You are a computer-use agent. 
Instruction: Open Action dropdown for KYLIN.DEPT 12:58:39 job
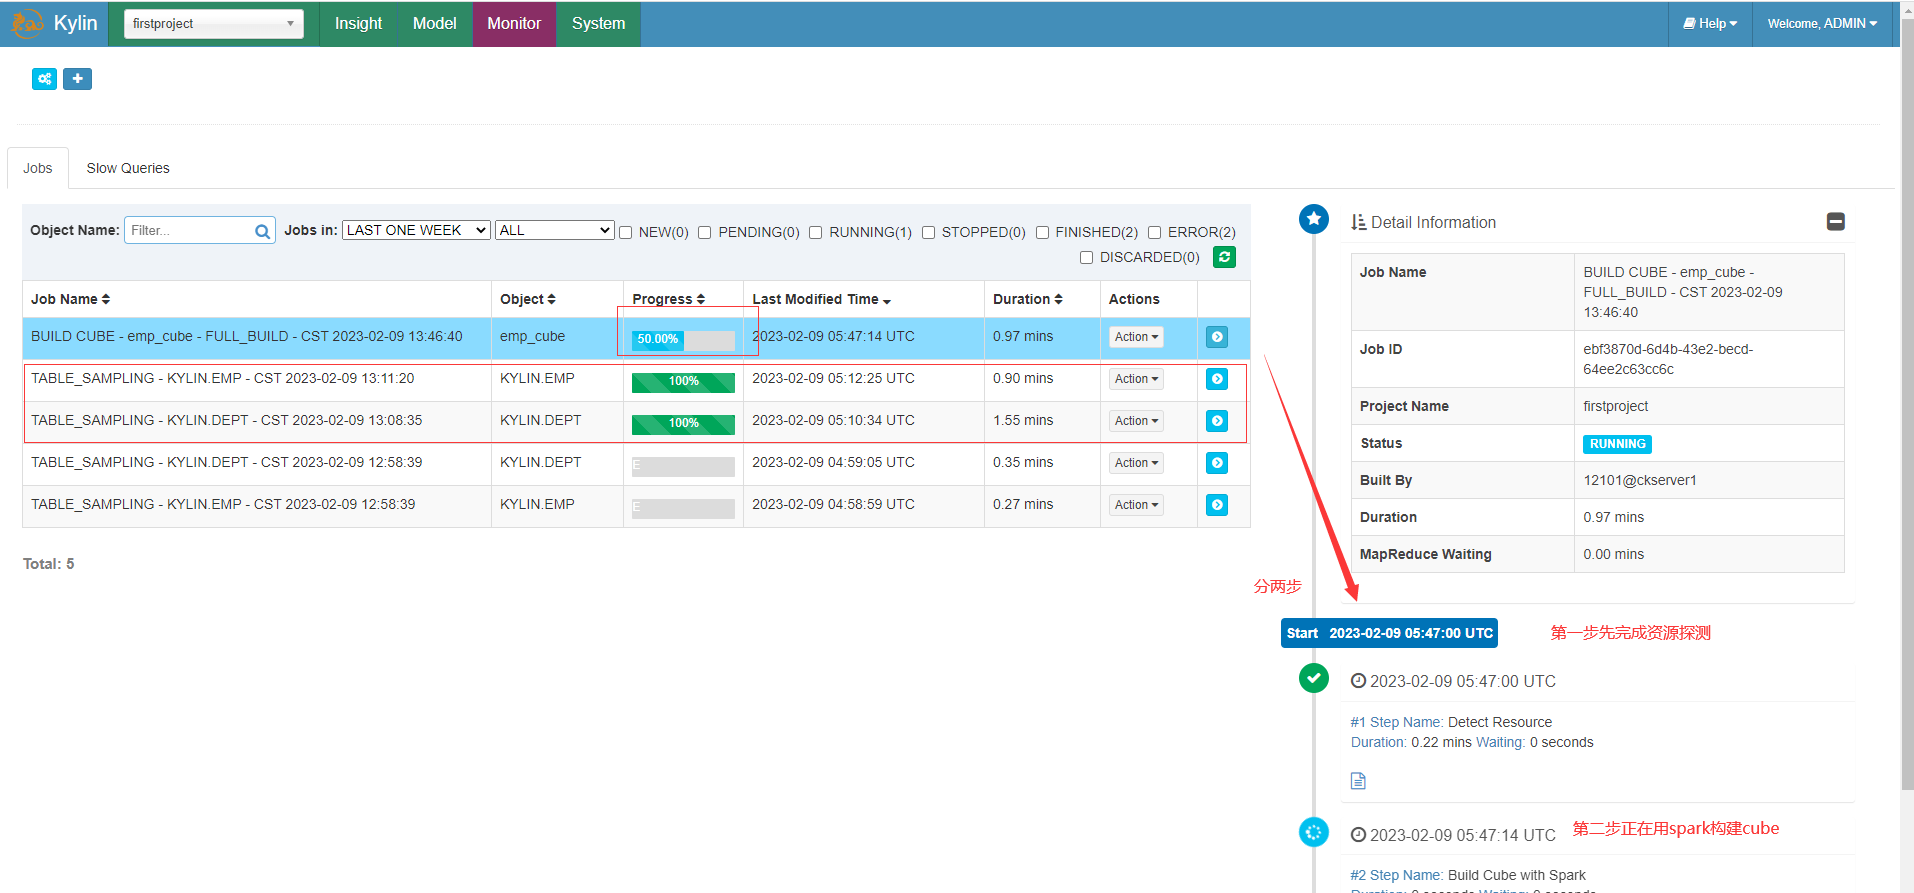[x=1136, y=463]
